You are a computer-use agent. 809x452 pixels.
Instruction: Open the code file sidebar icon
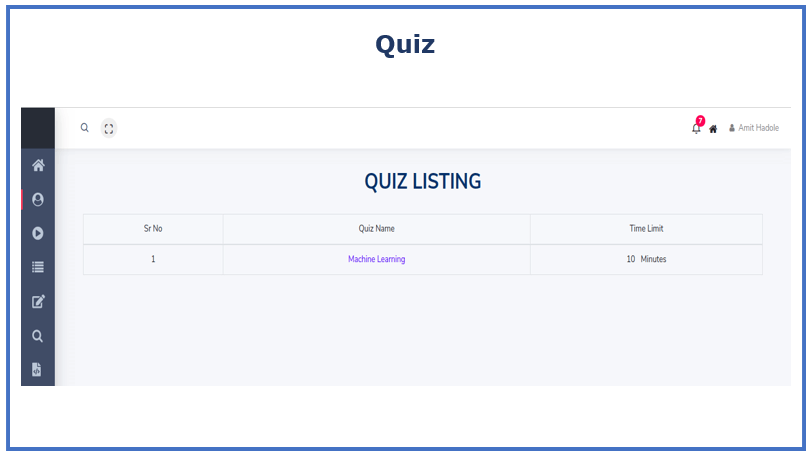coord(37,369)
